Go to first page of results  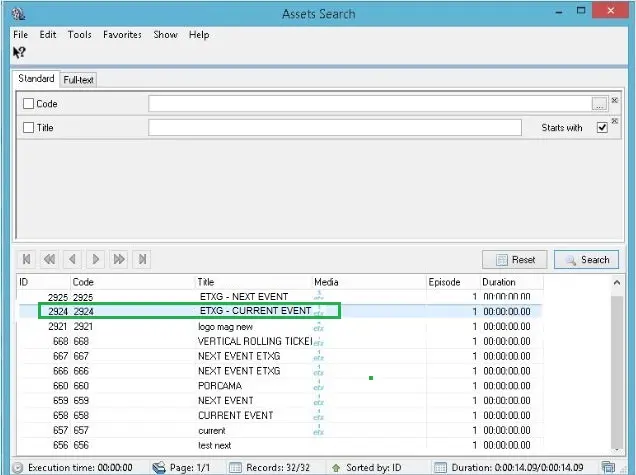tap(27, 260)
